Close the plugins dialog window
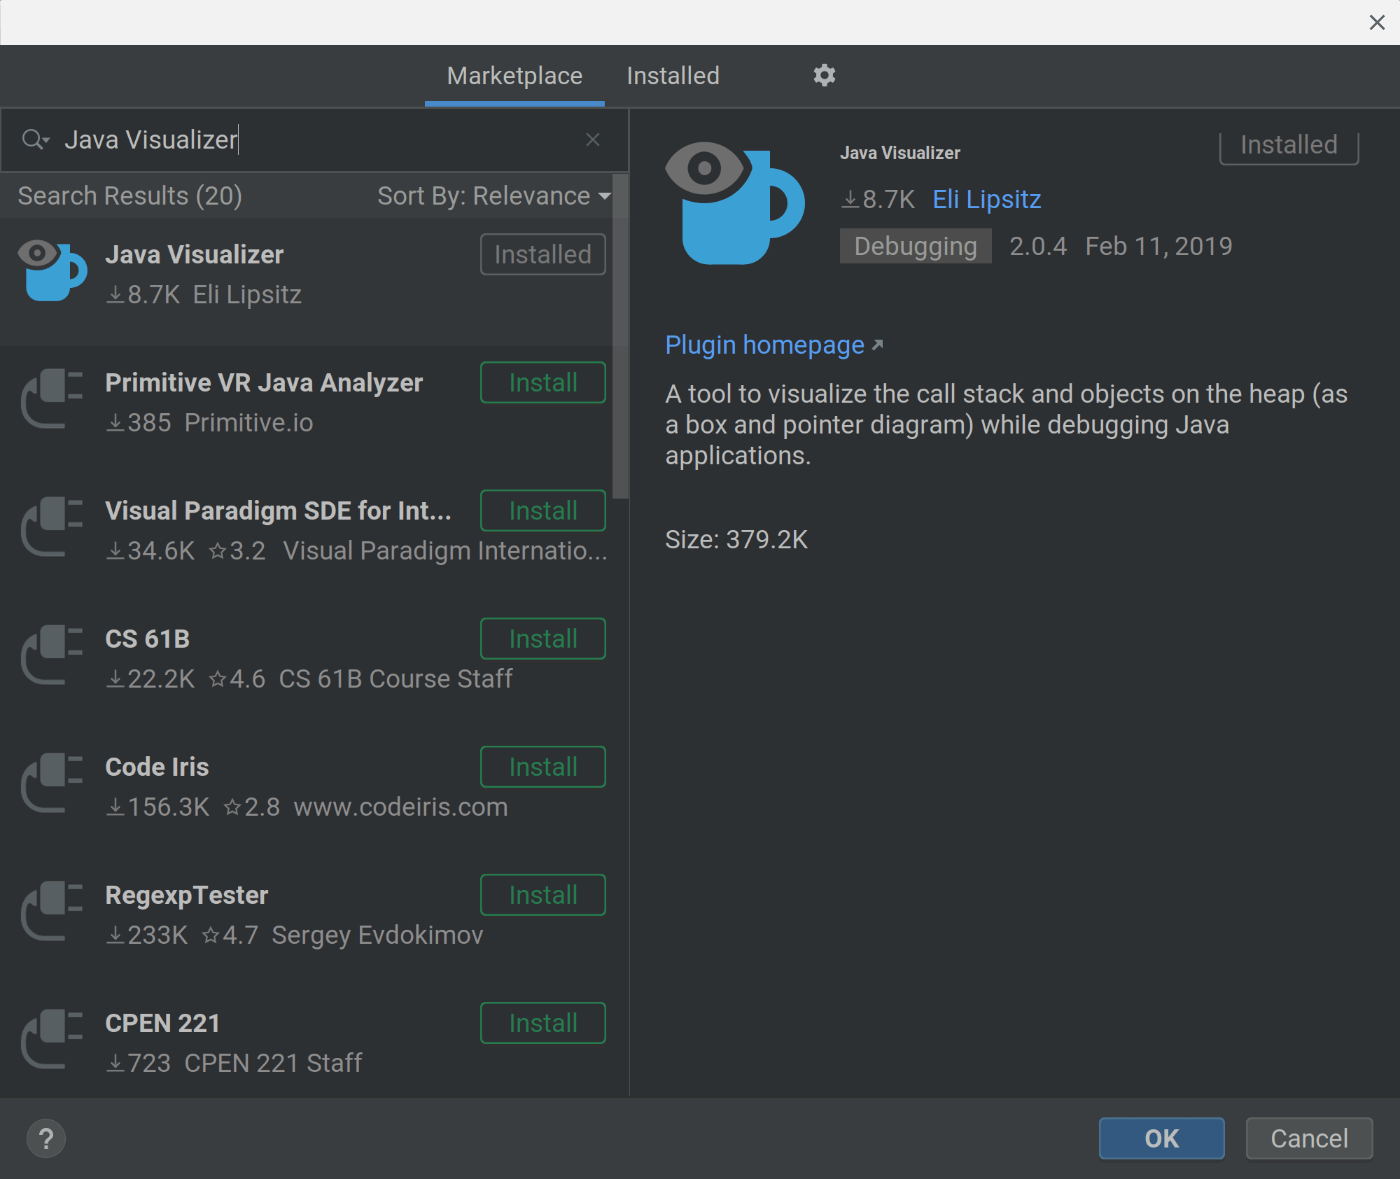This screenshot has width=1400, height=1179. (1377, 22)
